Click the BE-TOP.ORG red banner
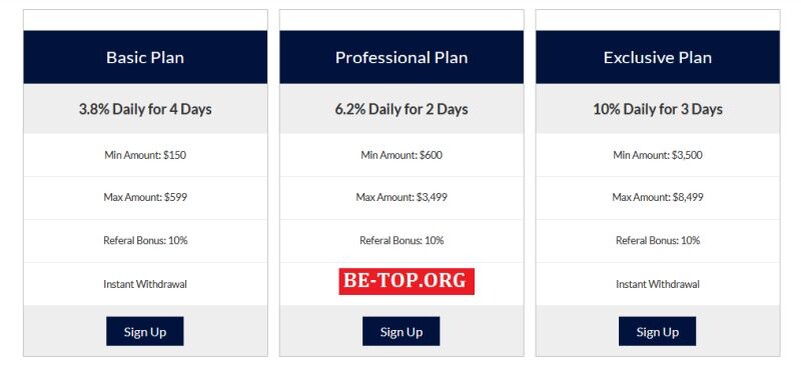The width and height of the screenshot is (801, 367). pyautogui.click(x=406, y=281)
